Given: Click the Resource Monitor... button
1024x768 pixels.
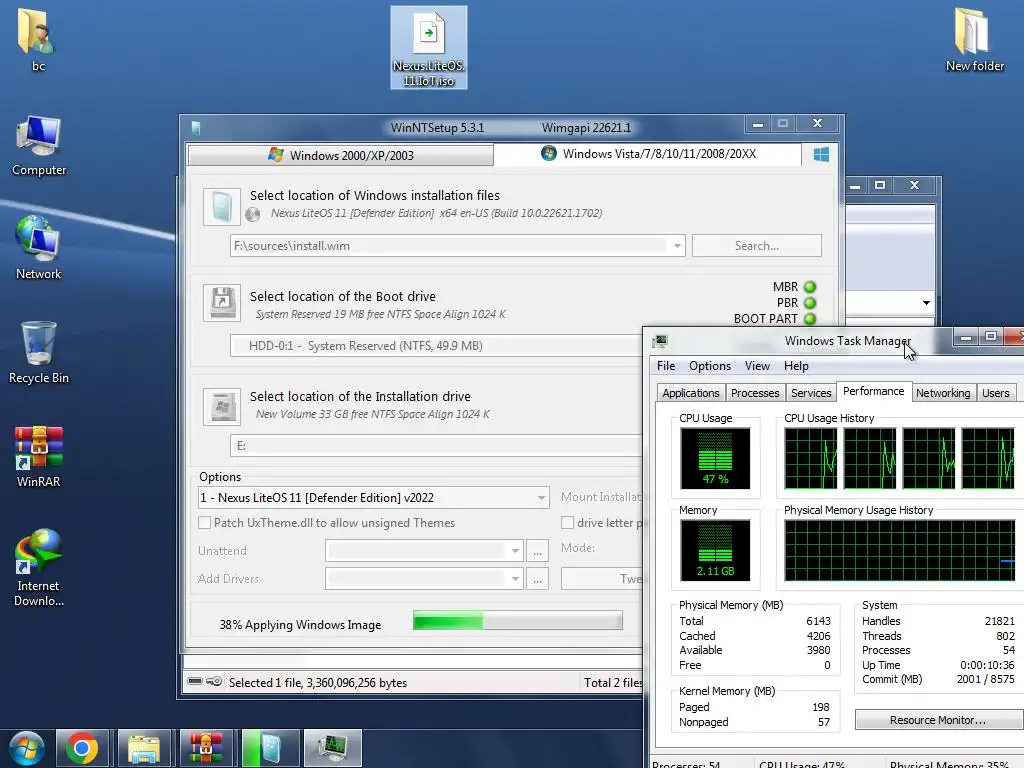Looking at the screenshot, I should point(937,720).
